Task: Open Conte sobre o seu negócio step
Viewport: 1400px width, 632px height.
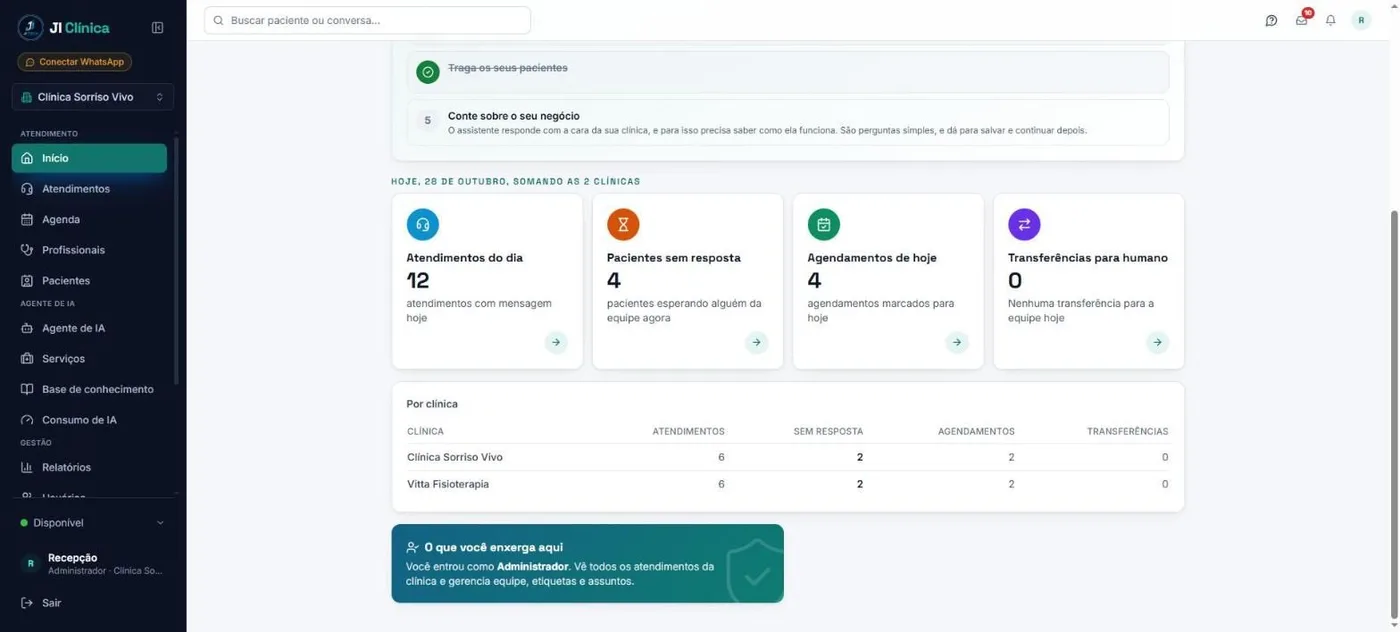Action: click(x=788, y=122)
